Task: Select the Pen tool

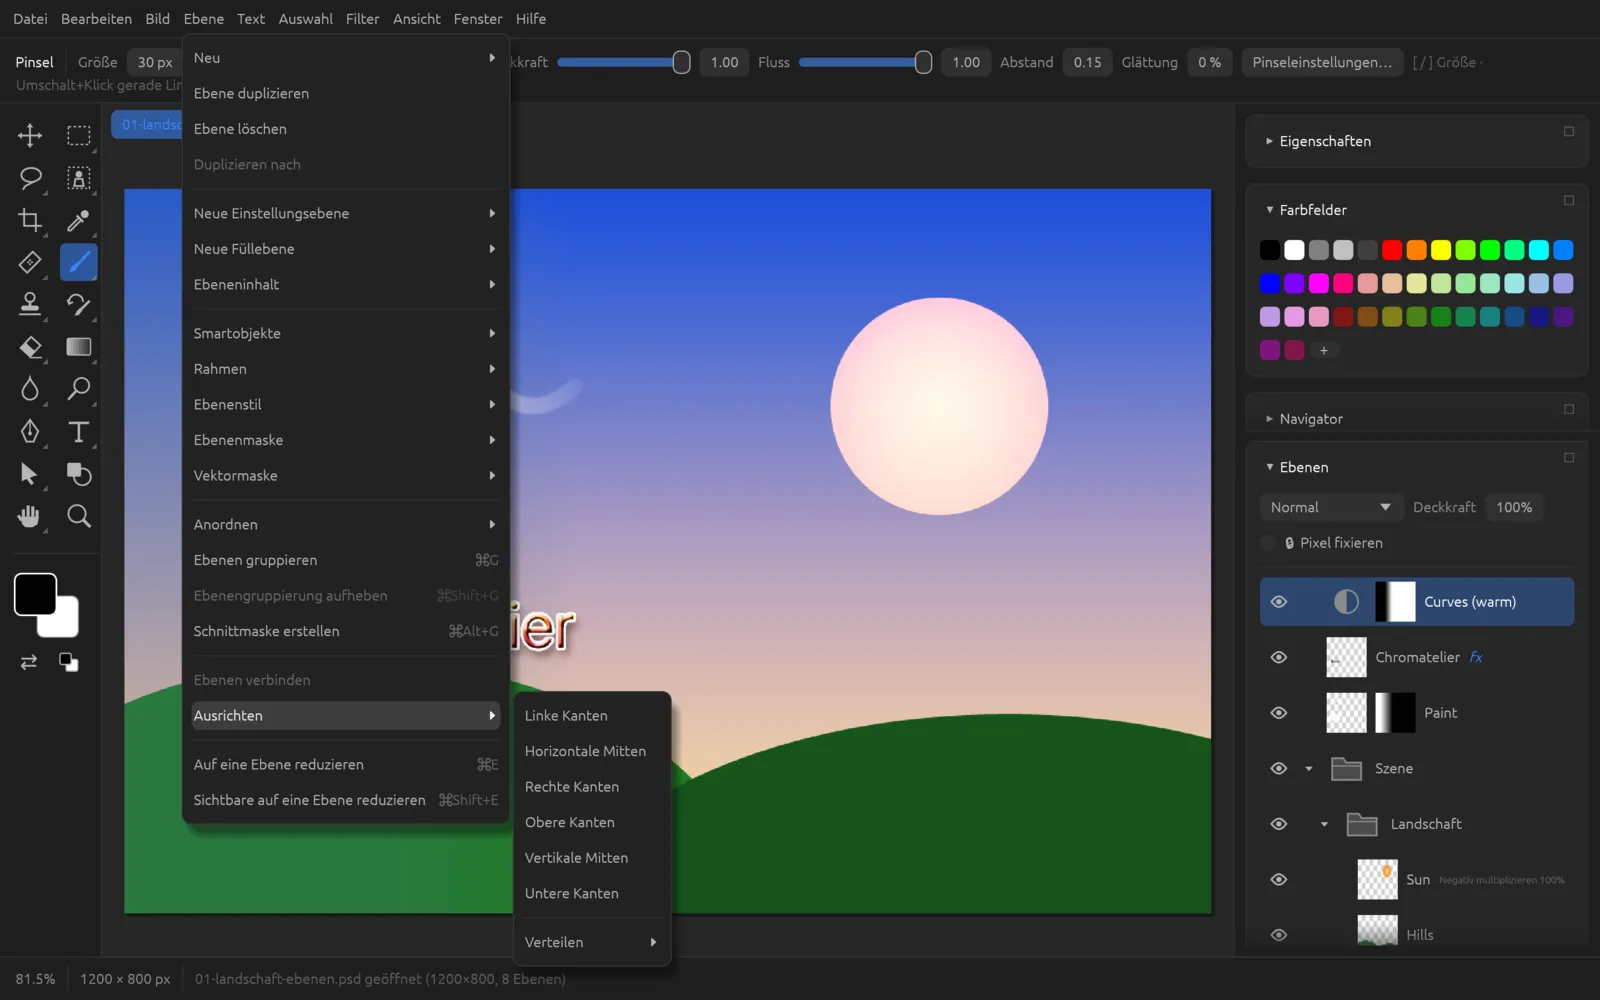Action: pyautogui.click(x=30, y=431)
